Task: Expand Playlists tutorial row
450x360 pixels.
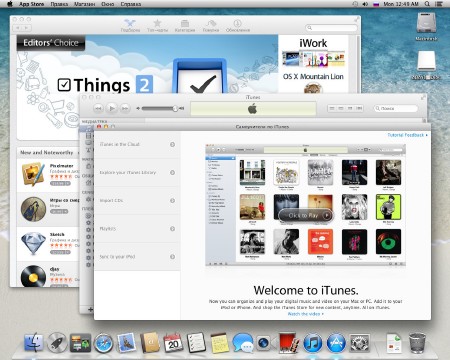Action: coord(137,229)
